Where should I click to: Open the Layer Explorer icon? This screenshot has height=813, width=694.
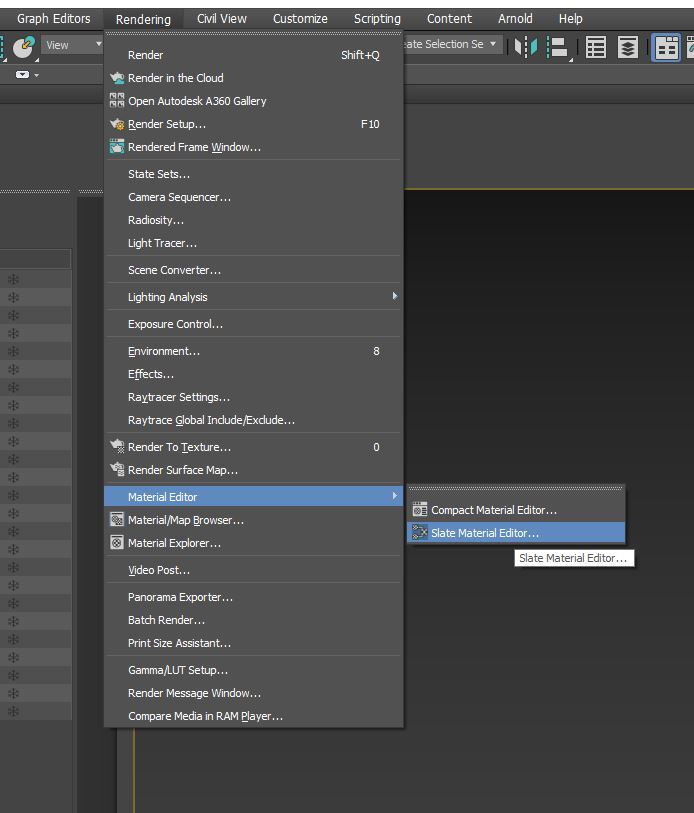[x=628, y=47]
